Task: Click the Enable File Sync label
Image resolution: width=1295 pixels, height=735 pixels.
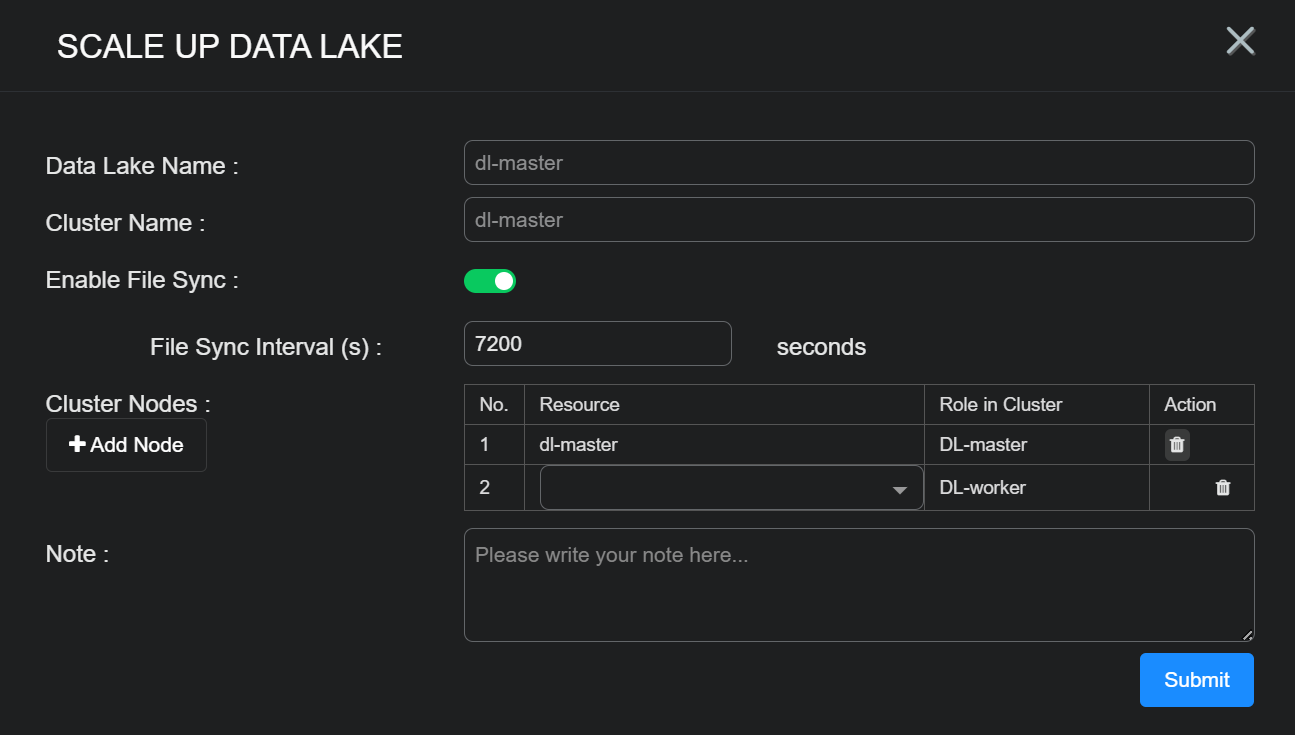Action: coord(142,280)
